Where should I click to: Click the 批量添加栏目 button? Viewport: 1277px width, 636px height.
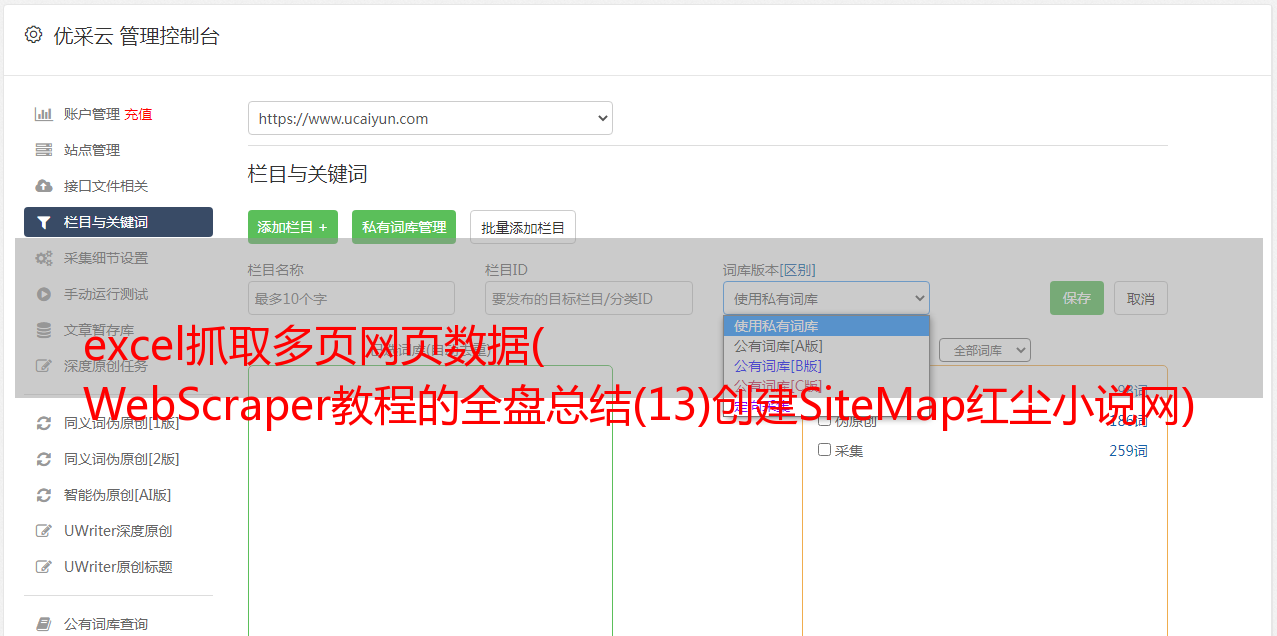[523, 227]
